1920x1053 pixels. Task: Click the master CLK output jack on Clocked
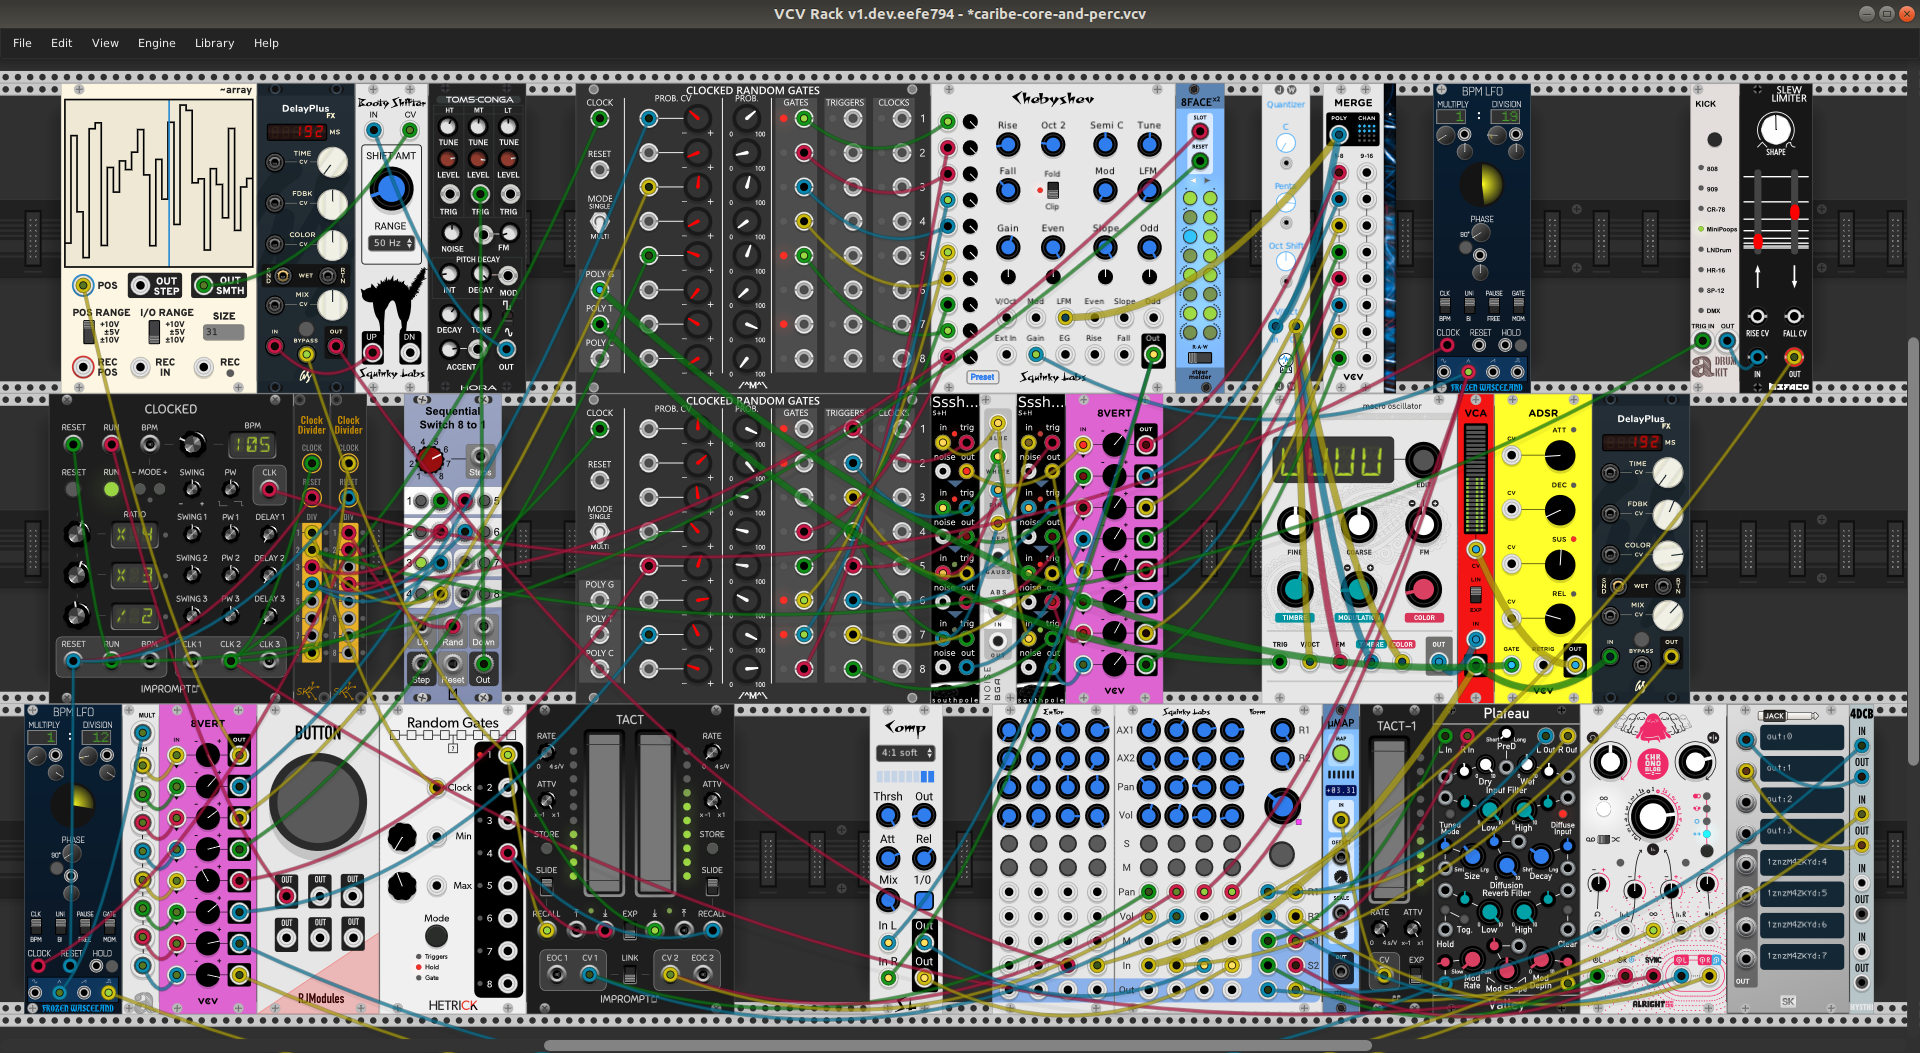click(x=269, y=488)
